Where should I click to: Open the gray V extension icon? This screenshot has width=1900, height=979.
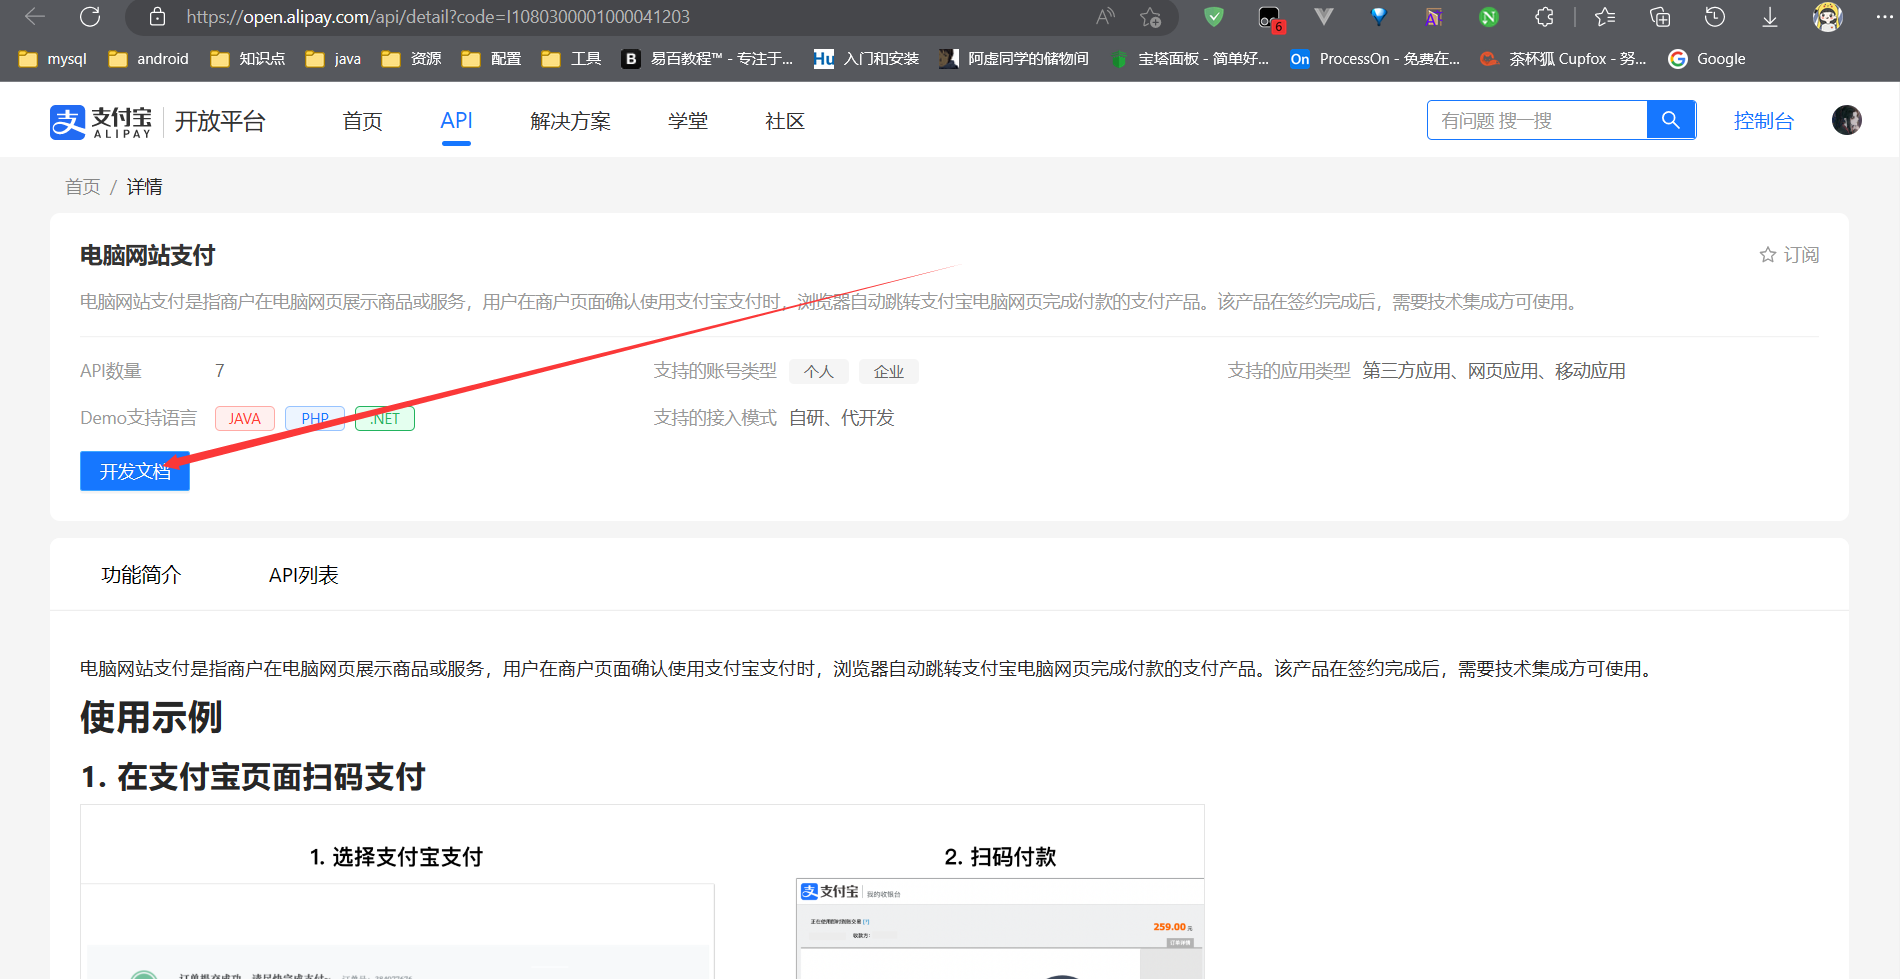(1324, 17)
